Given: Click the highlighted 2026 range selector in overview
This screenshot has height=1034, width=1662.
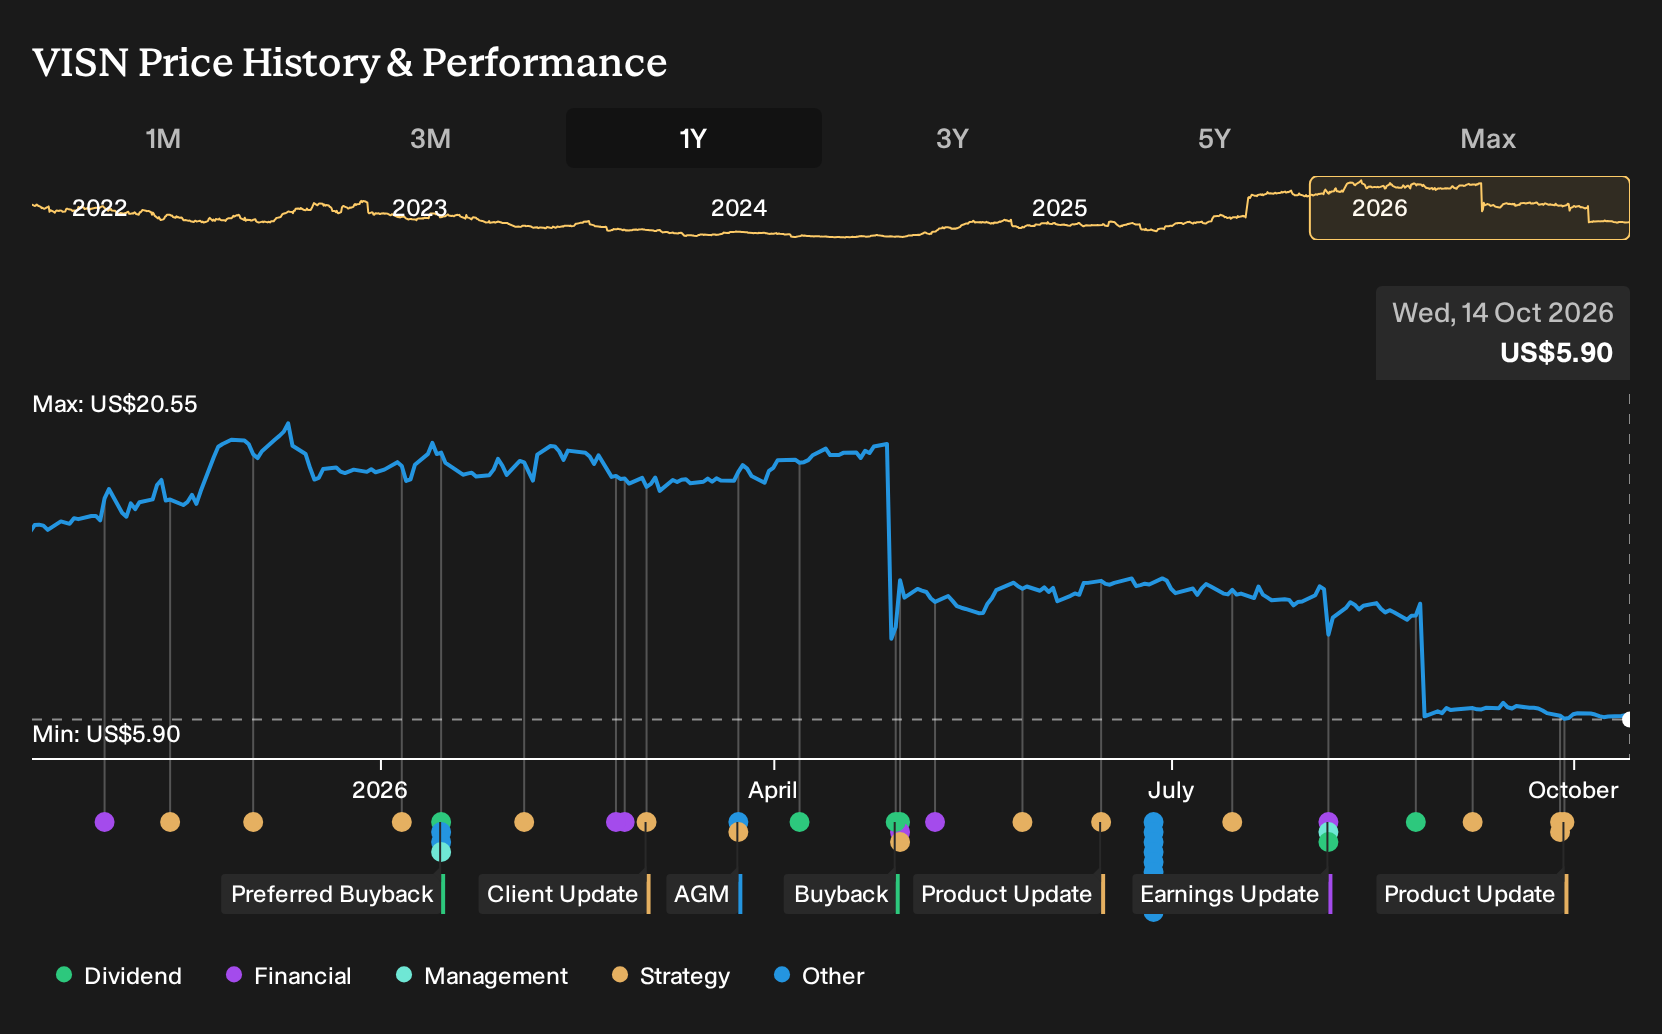Looking at the screenshot, I should (1469, 208).
